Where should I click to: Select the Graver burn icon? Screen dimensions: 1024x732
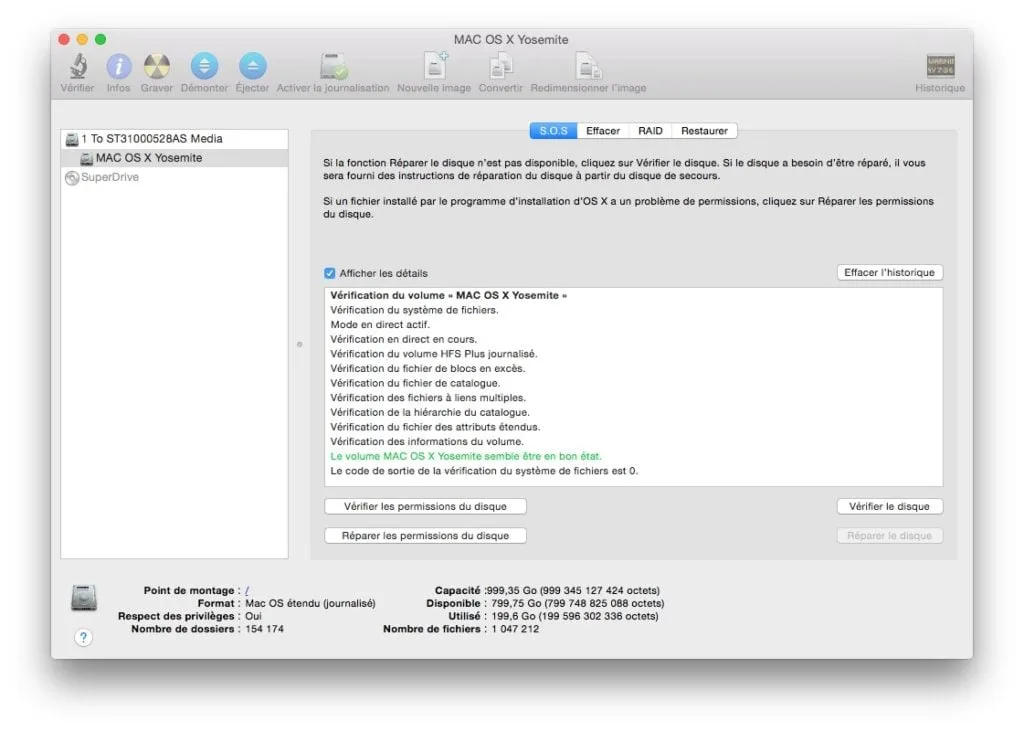click(x=157, y=66)
